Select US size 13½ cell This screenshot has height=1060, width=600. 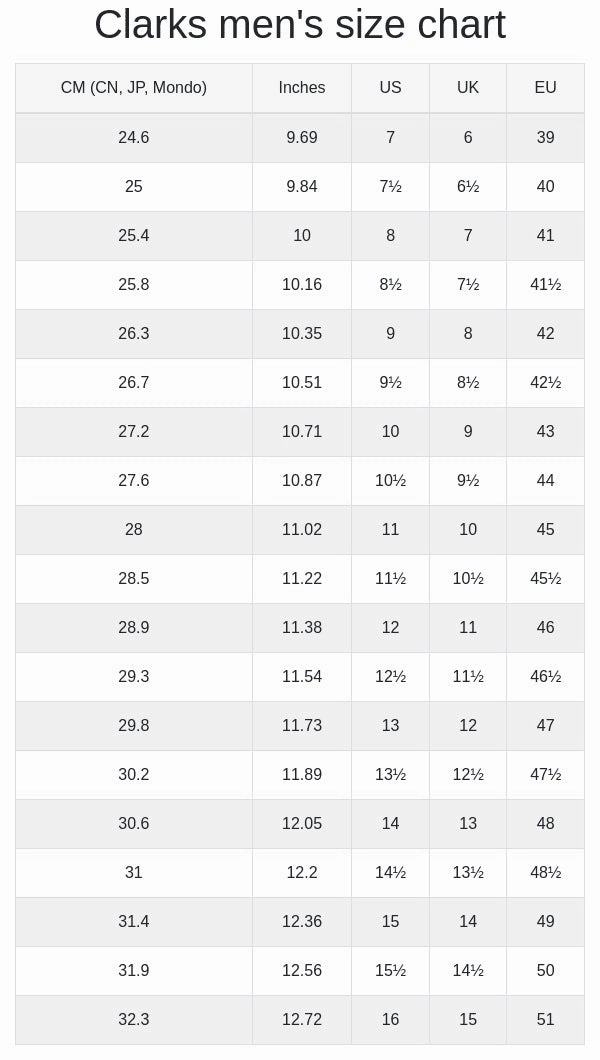pos(391,775)
